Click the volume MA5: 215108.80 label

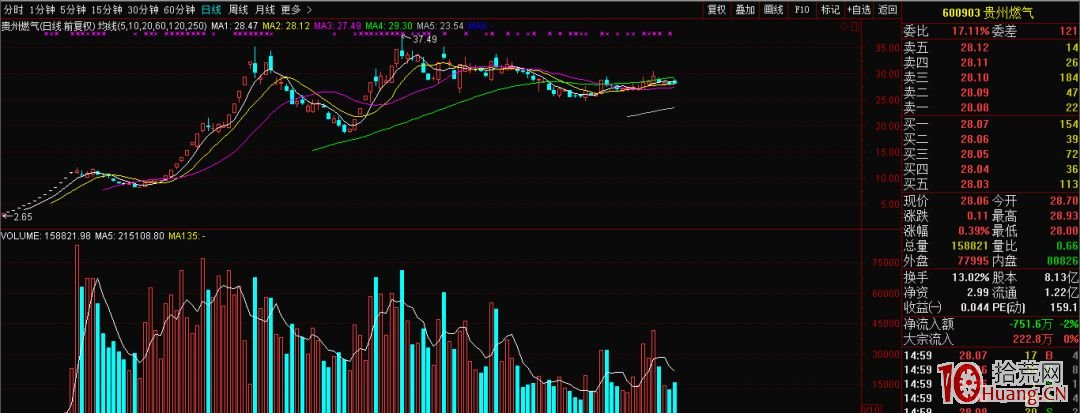point(129,236)
